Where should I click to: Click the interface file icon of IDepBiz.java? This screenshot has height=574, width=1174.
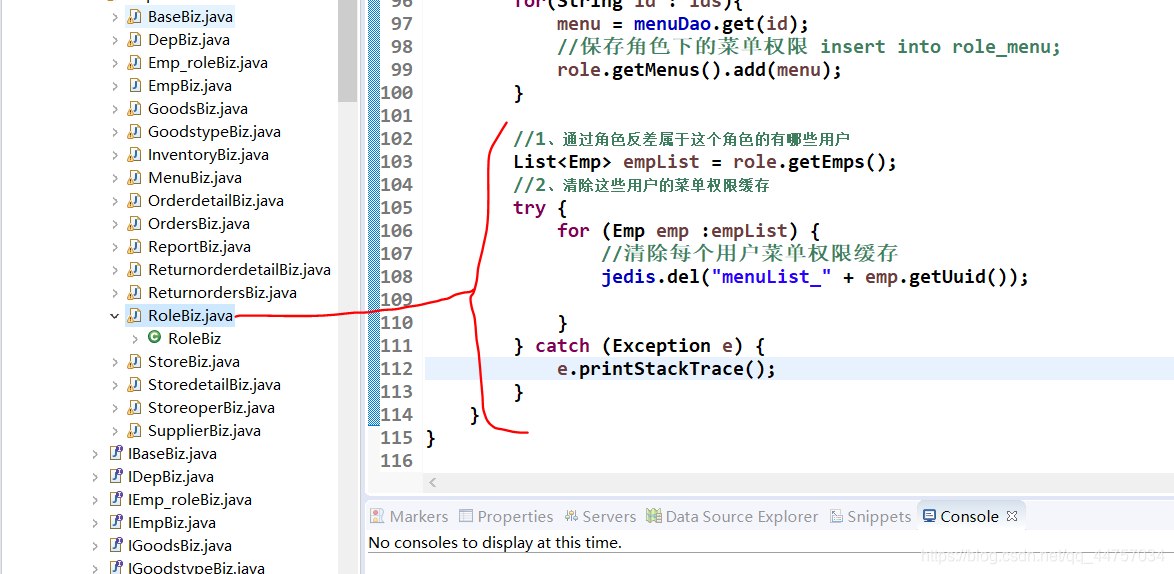[x=115, y=477]
